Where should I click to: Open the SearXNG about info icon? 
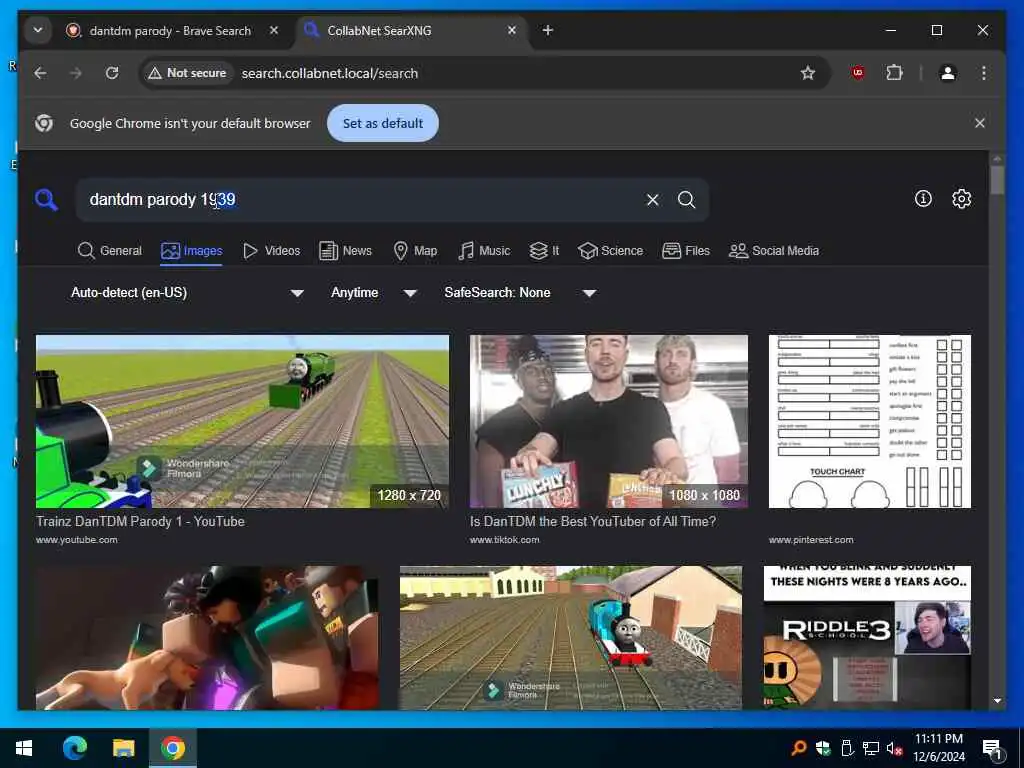click(x=923, y=199)
